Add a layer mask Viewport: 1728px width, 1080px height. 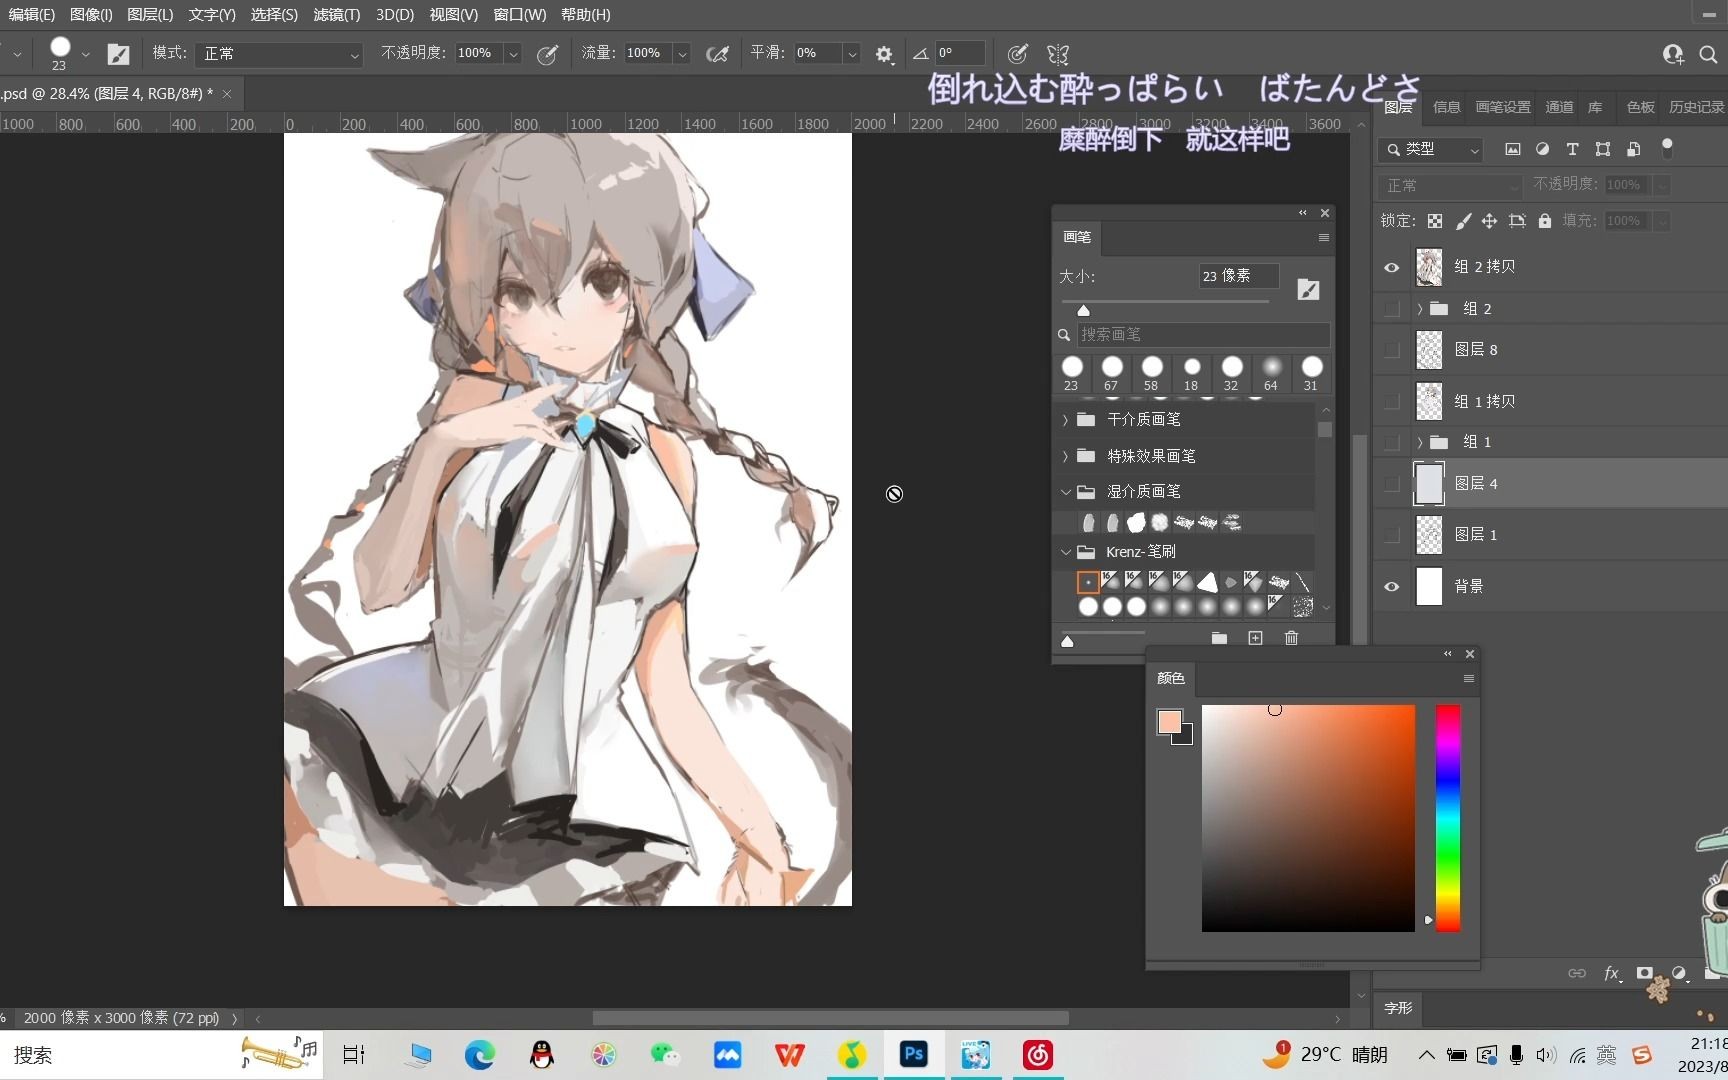tap(1645, 973)
